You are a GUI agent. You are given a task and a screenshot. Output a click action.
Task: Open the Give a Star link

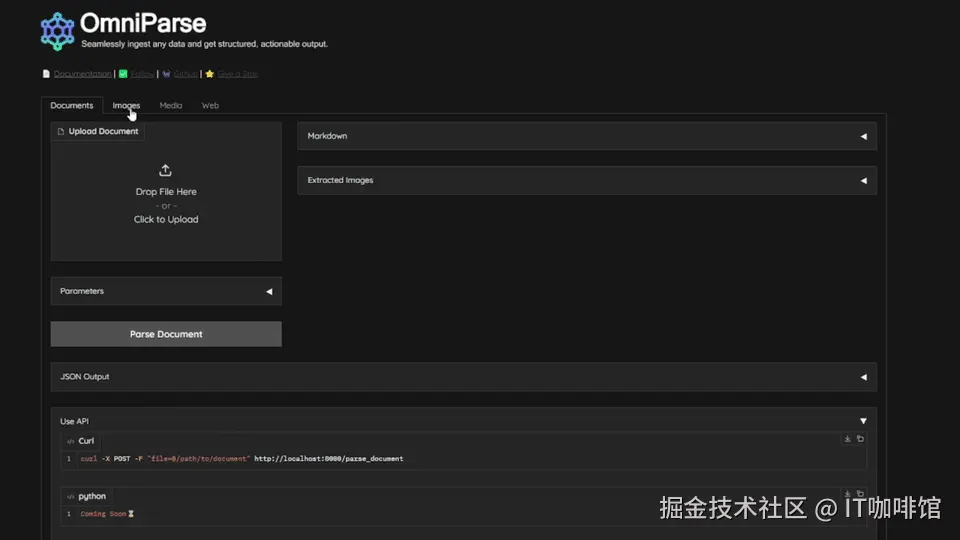pos(238,74)
